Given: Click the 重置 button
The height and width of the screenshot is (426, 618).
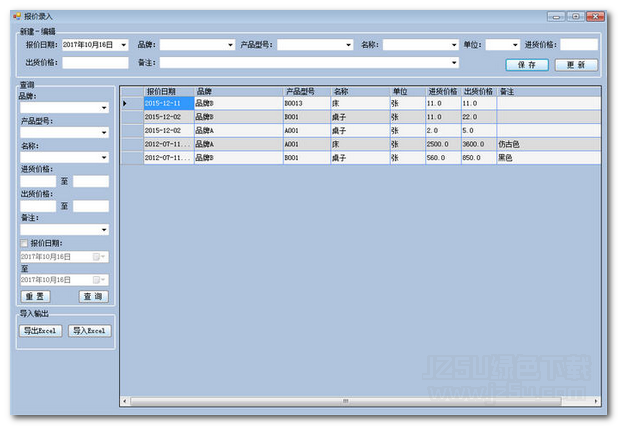Looking at the screenshot, I should [35, 296].
